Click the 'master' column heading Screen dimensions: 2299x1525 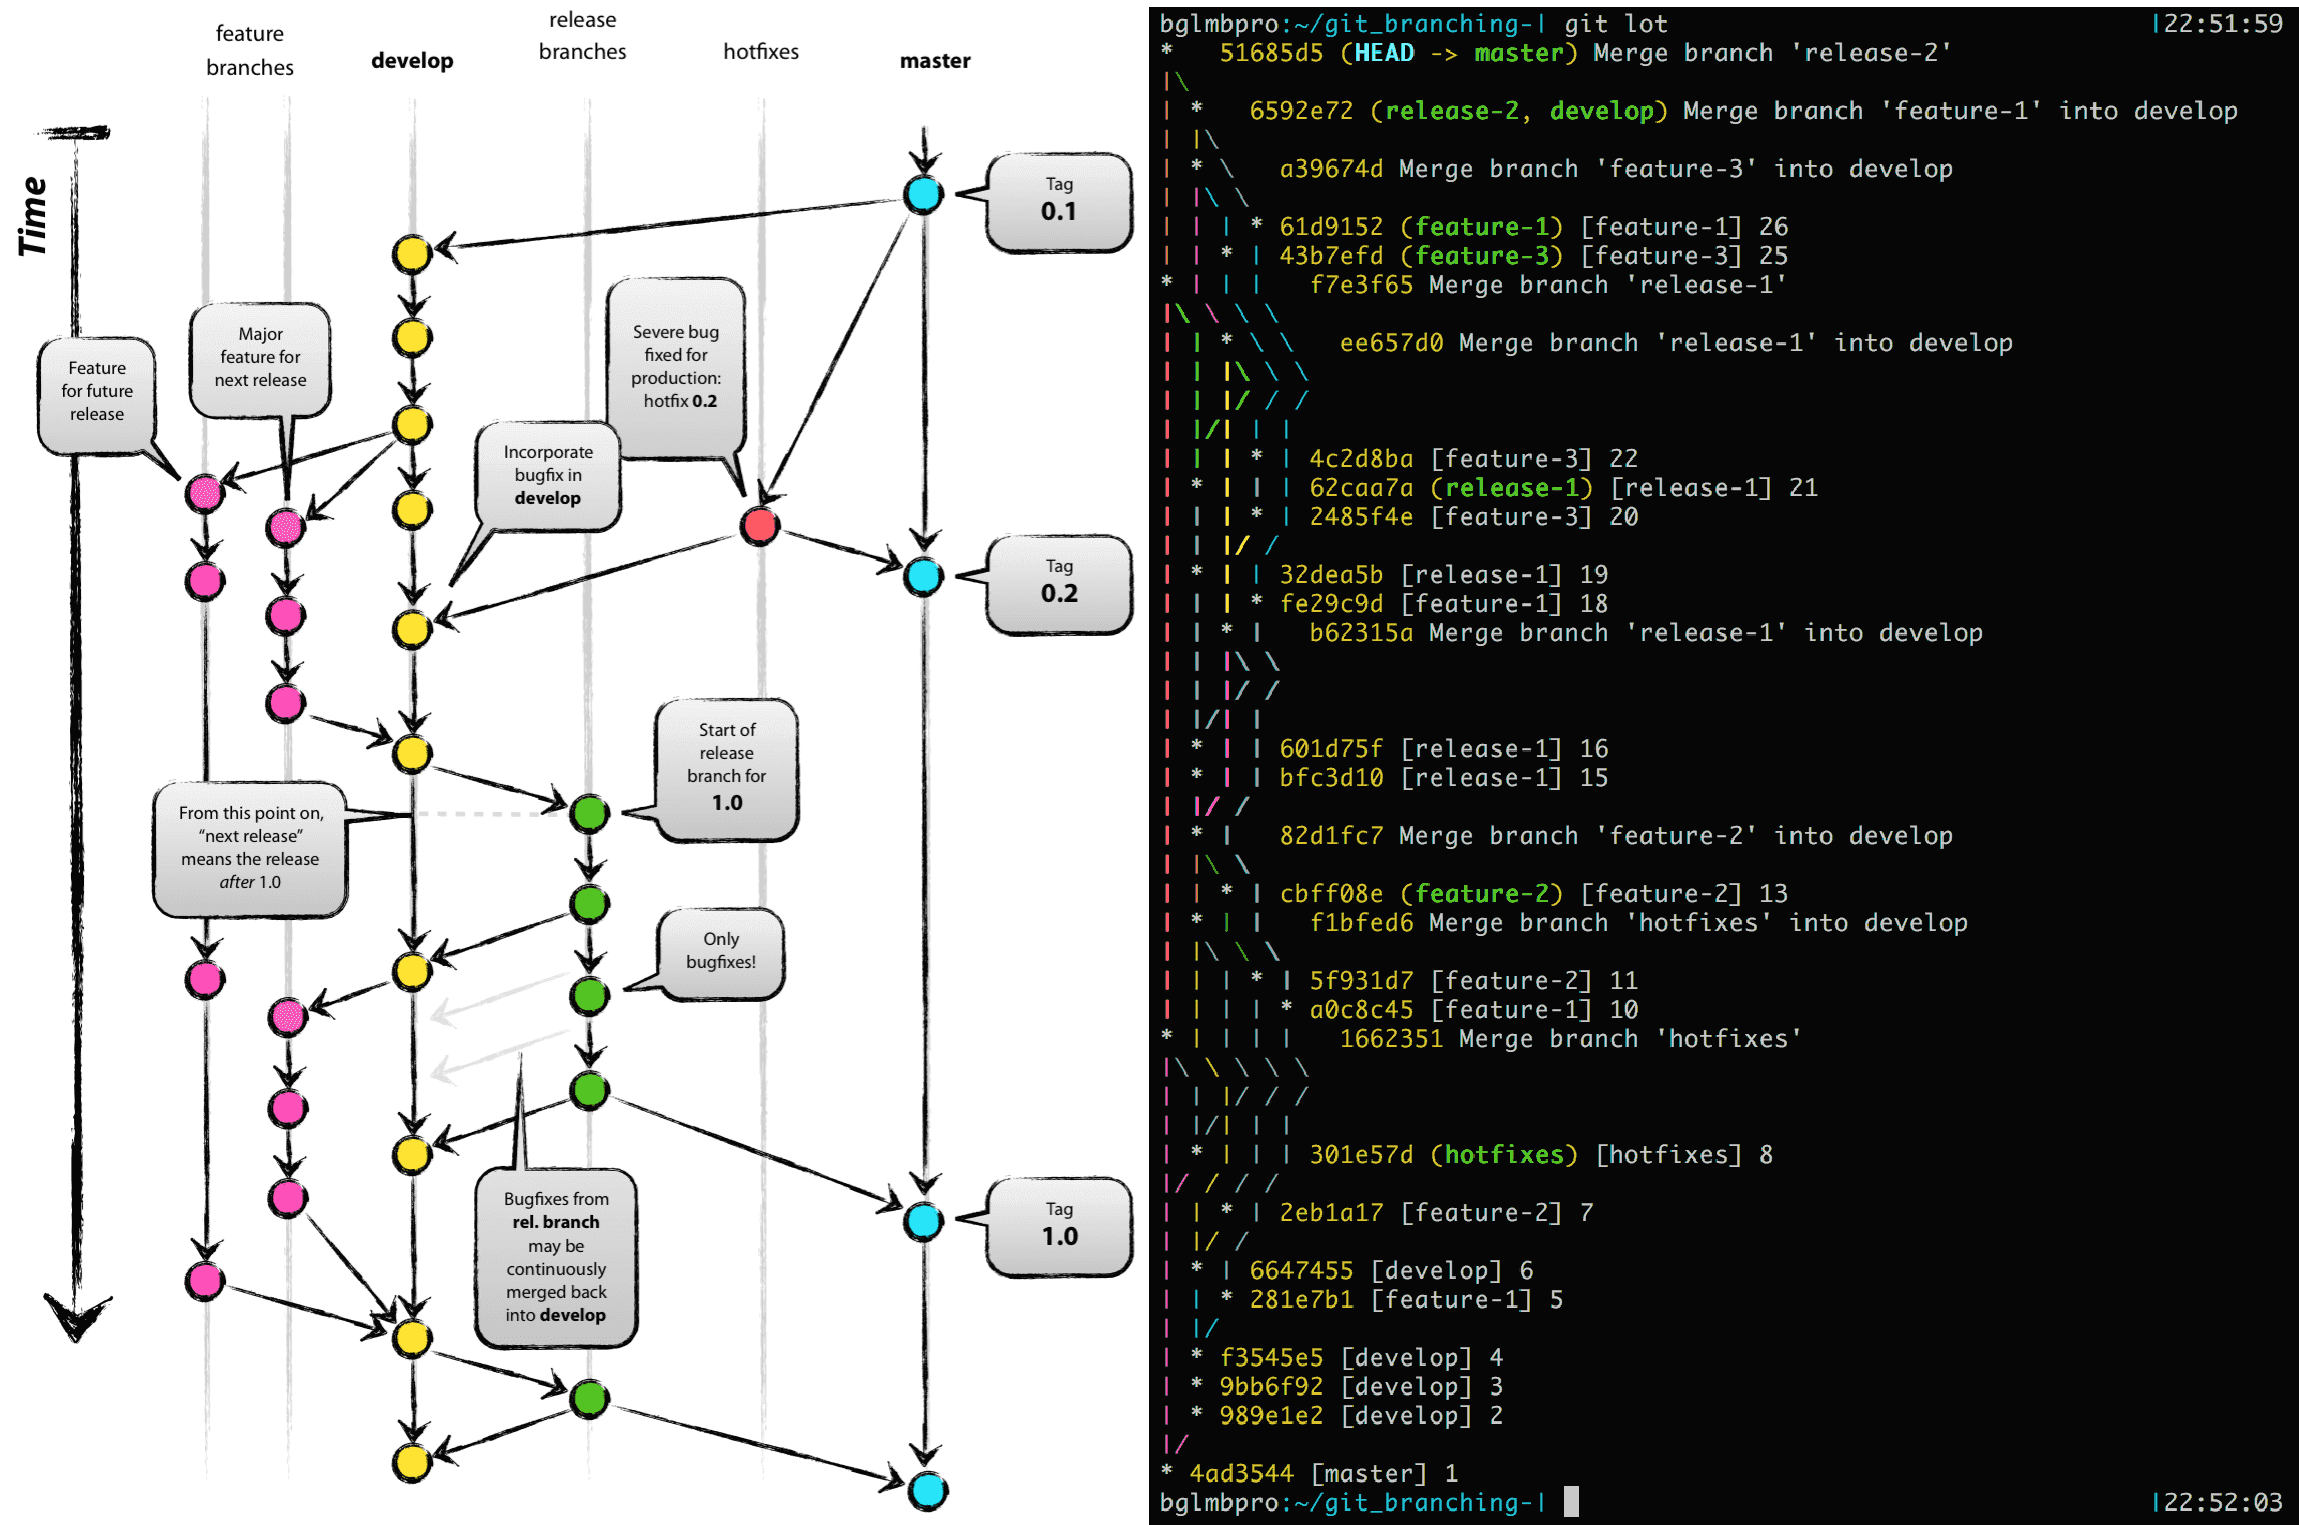tap(935, 60)
